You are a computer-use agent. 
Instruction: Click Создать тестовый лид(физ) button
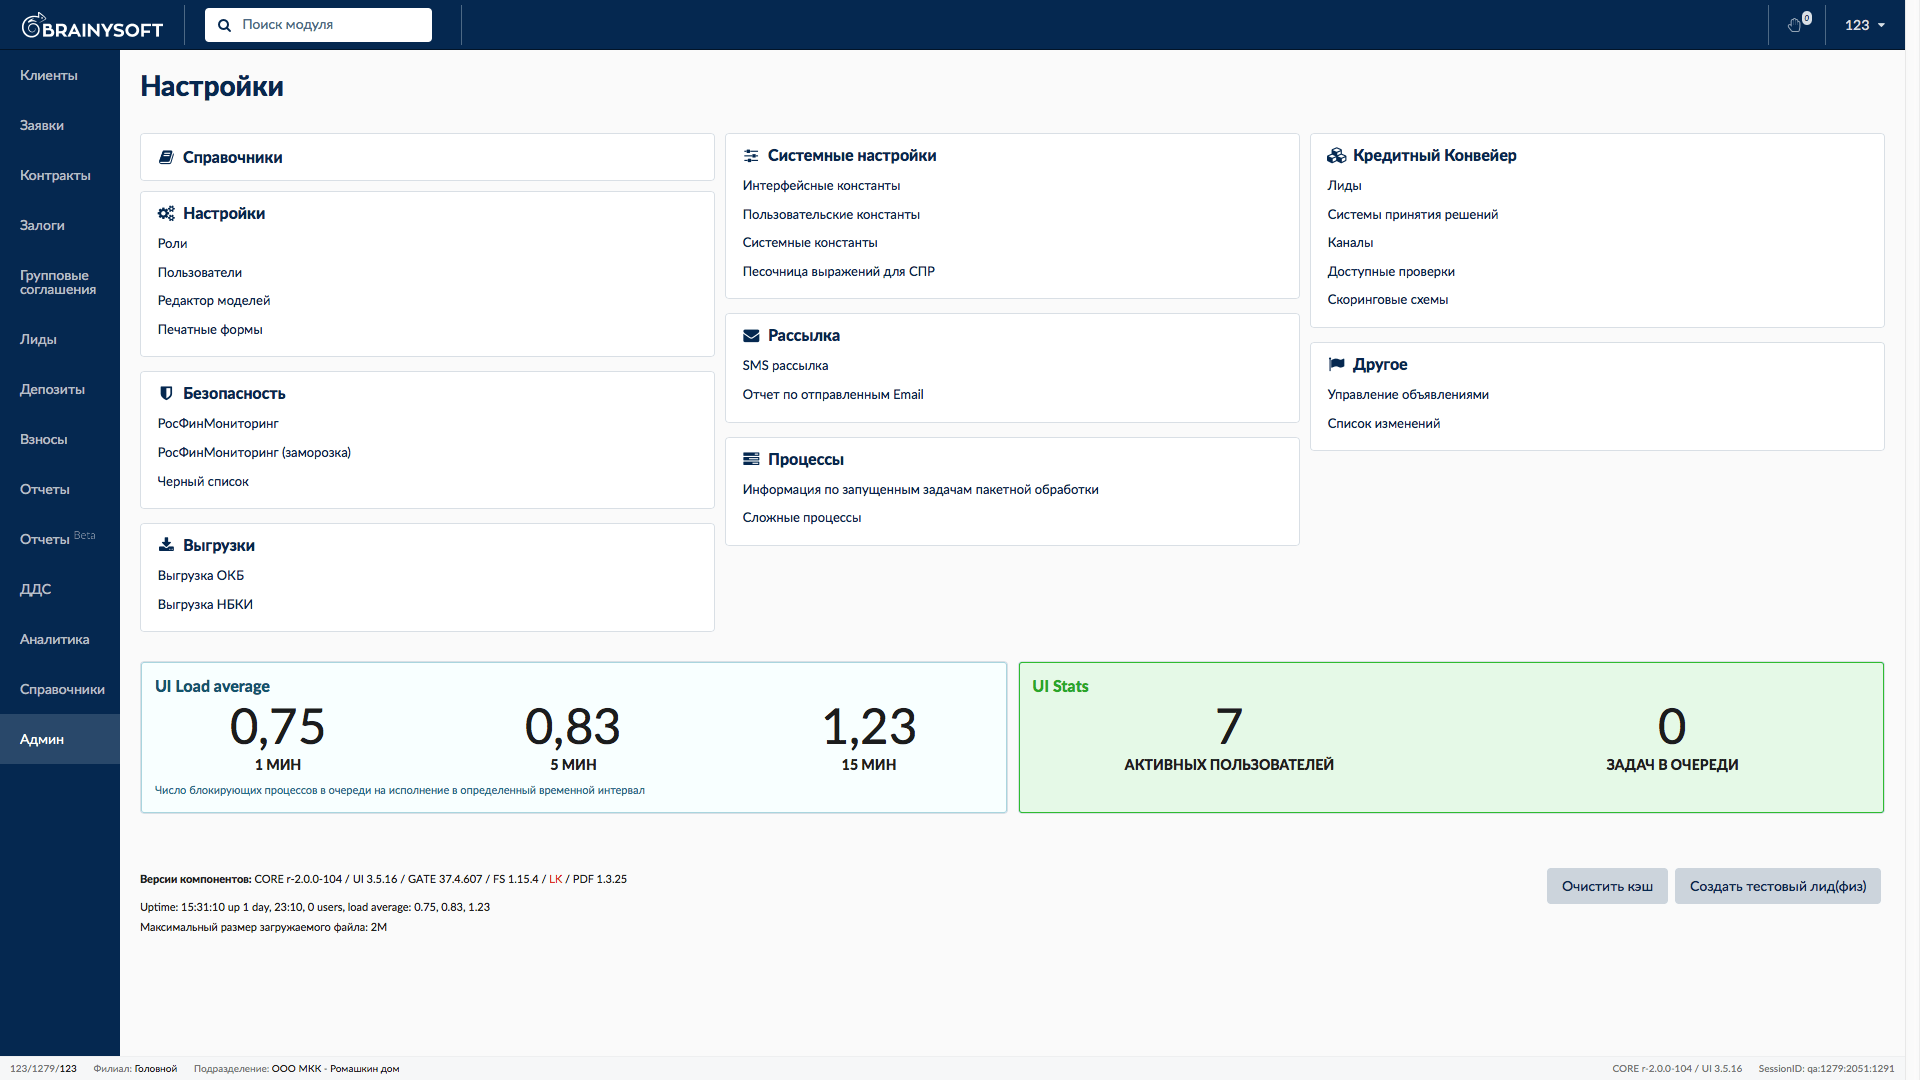click(x=1778, y=886)
